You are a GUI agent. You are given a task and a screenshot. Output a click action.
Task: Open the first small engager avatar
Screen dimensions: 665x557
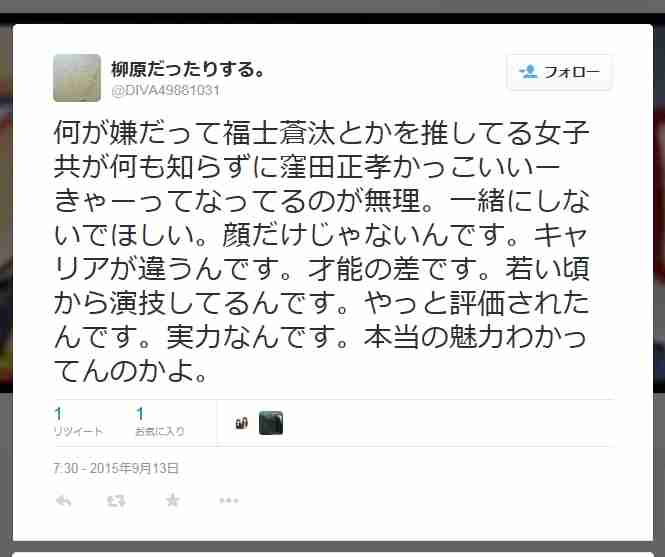click(241, 423)
